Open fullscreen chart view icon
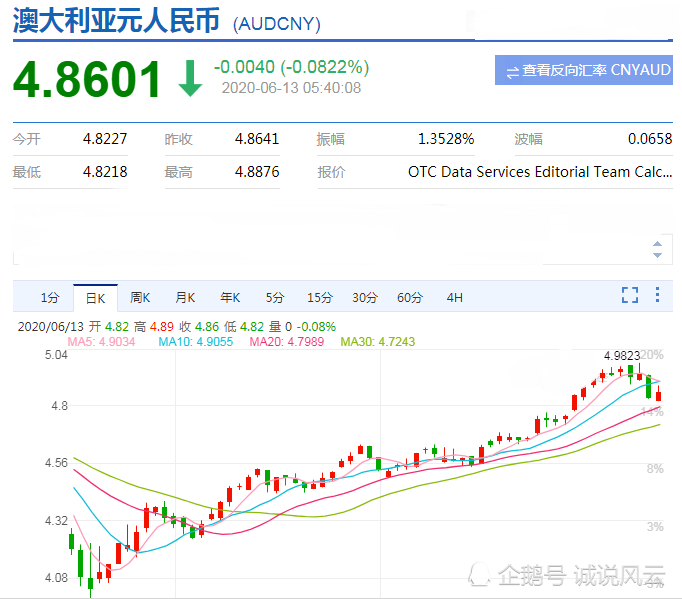This screenshot has height=599, width=682. tap(629, 295)
